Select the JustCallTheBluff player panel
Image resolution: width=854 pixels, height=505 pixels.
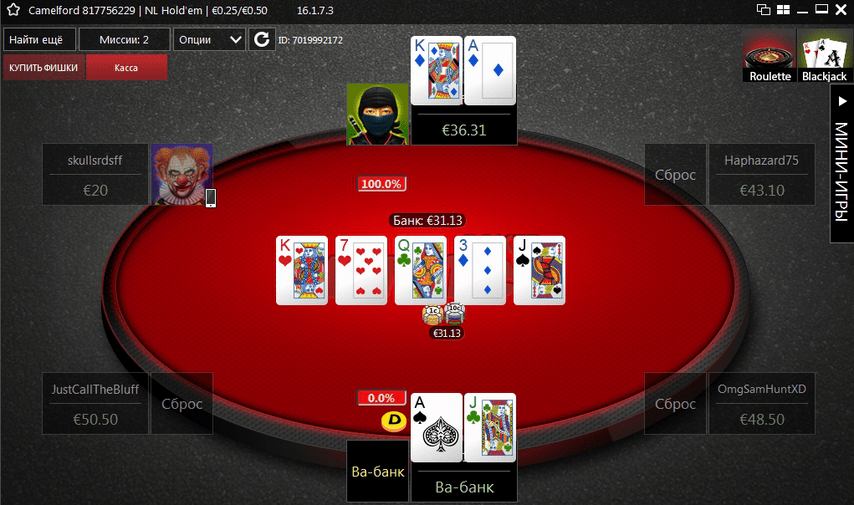(x=95, y=404)
